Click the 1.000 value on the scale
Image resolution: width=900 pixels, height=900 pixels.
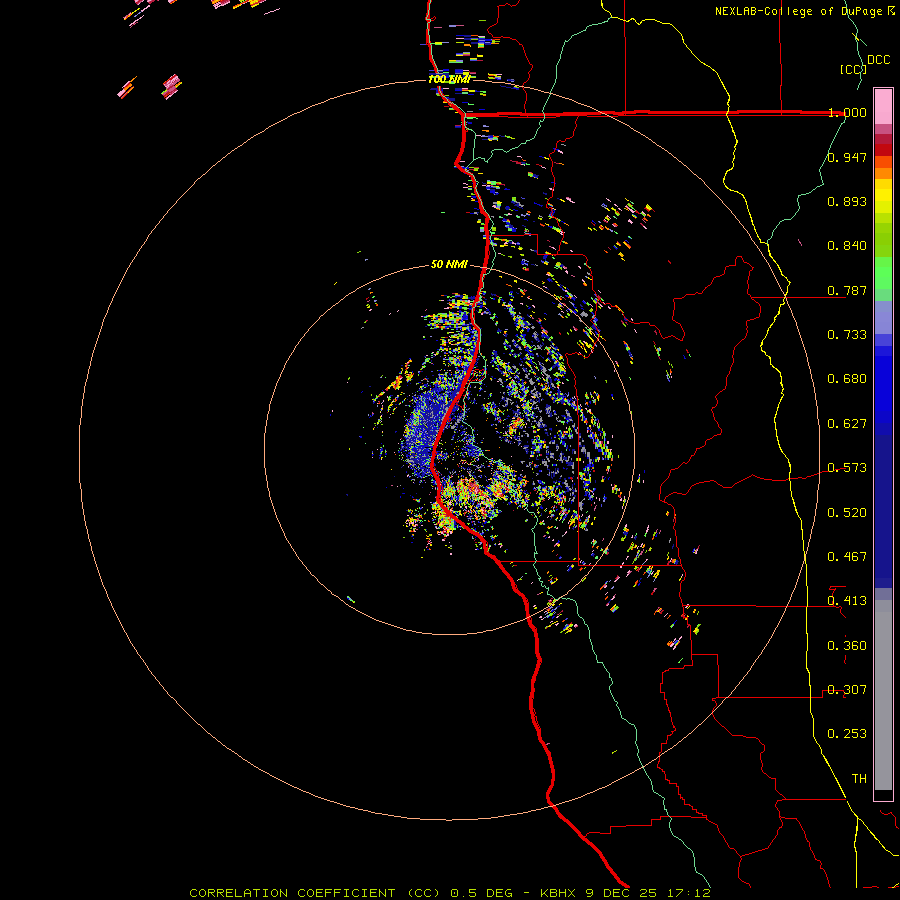847,113
